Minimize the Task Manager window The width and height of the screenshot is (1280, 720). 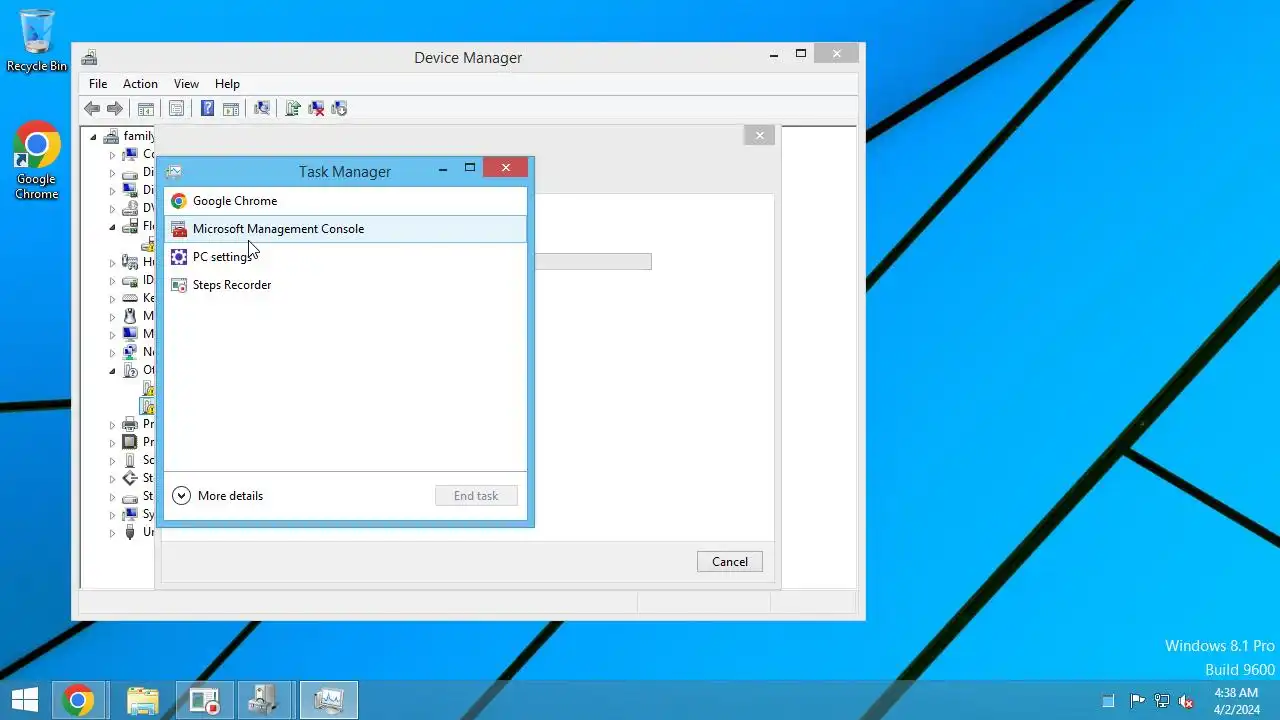(443, 168)
